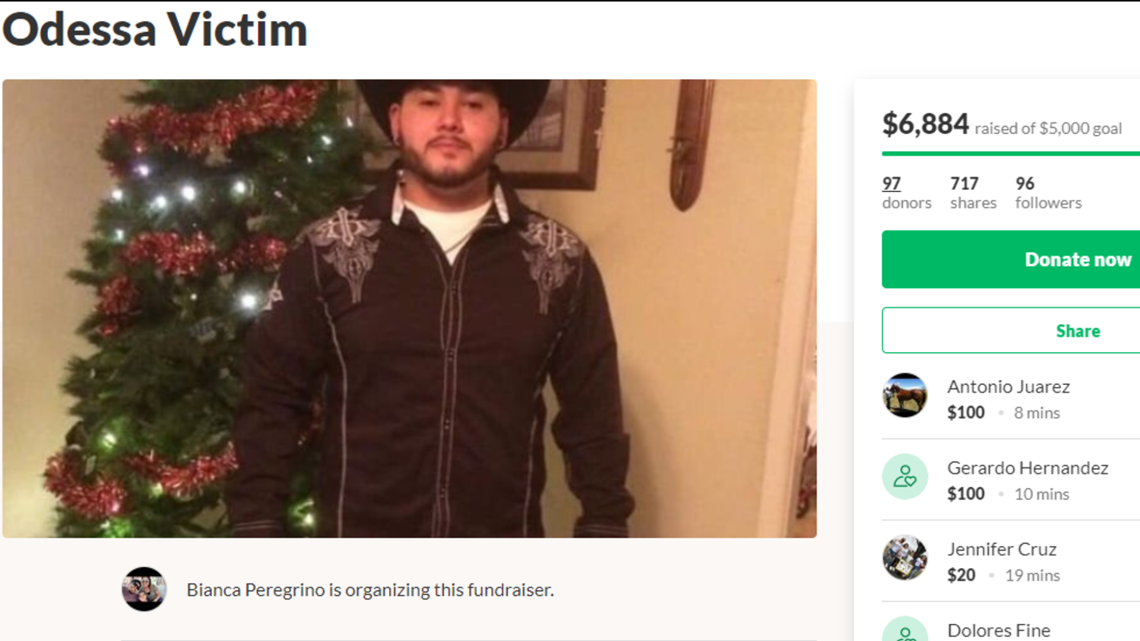Click the 717 shares count
Image resolution: width=1140 pixels, height=641 pixels.
point(973,193)
